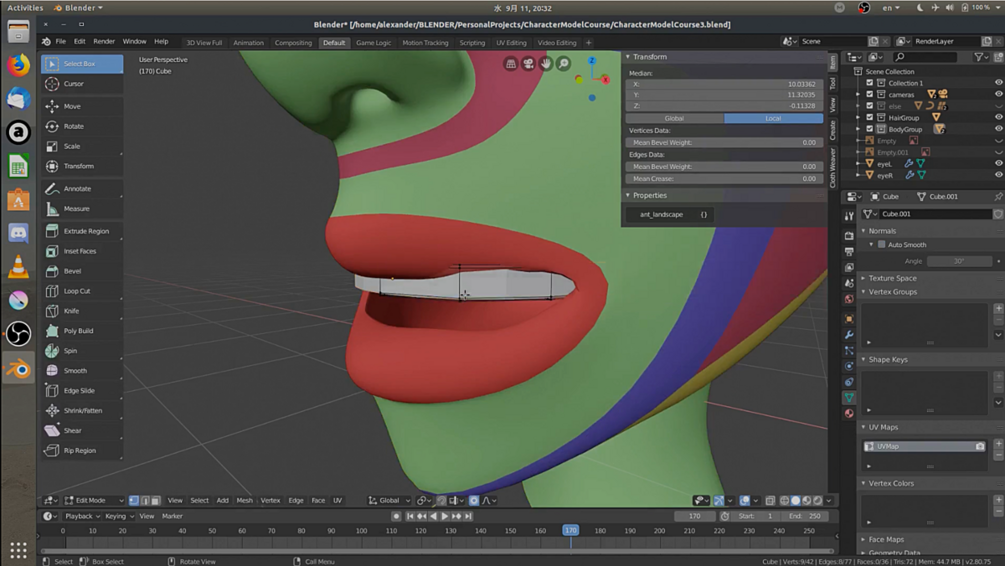Choose the Rotate tool
The image size is (1005, 566).
click(82, 126)
